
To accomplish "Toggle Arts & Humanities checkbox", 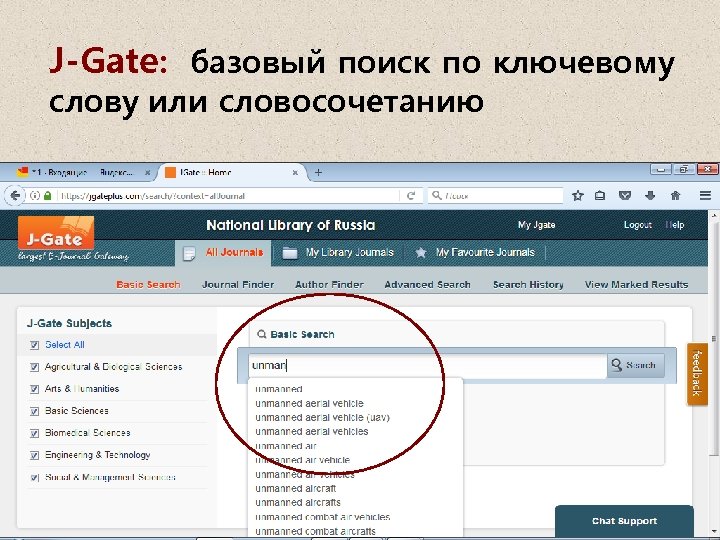I will tap(34, 389).
